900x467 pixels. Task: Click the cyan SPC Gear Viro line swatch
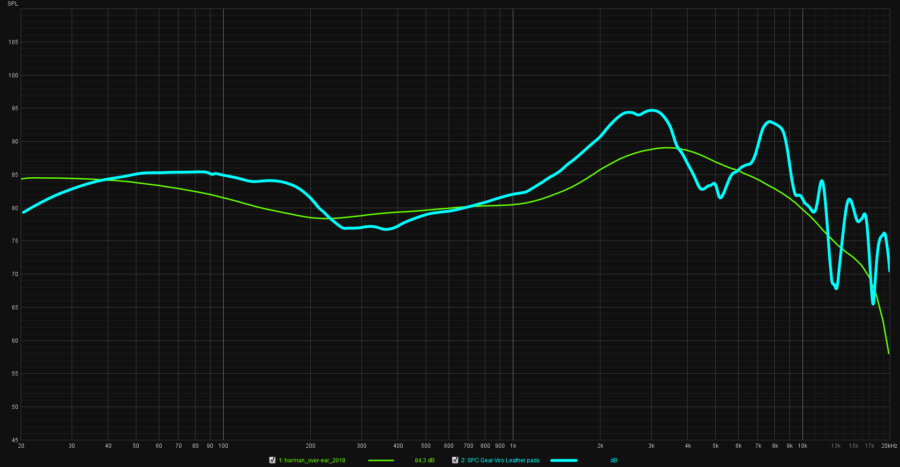(x=564, y=460)
